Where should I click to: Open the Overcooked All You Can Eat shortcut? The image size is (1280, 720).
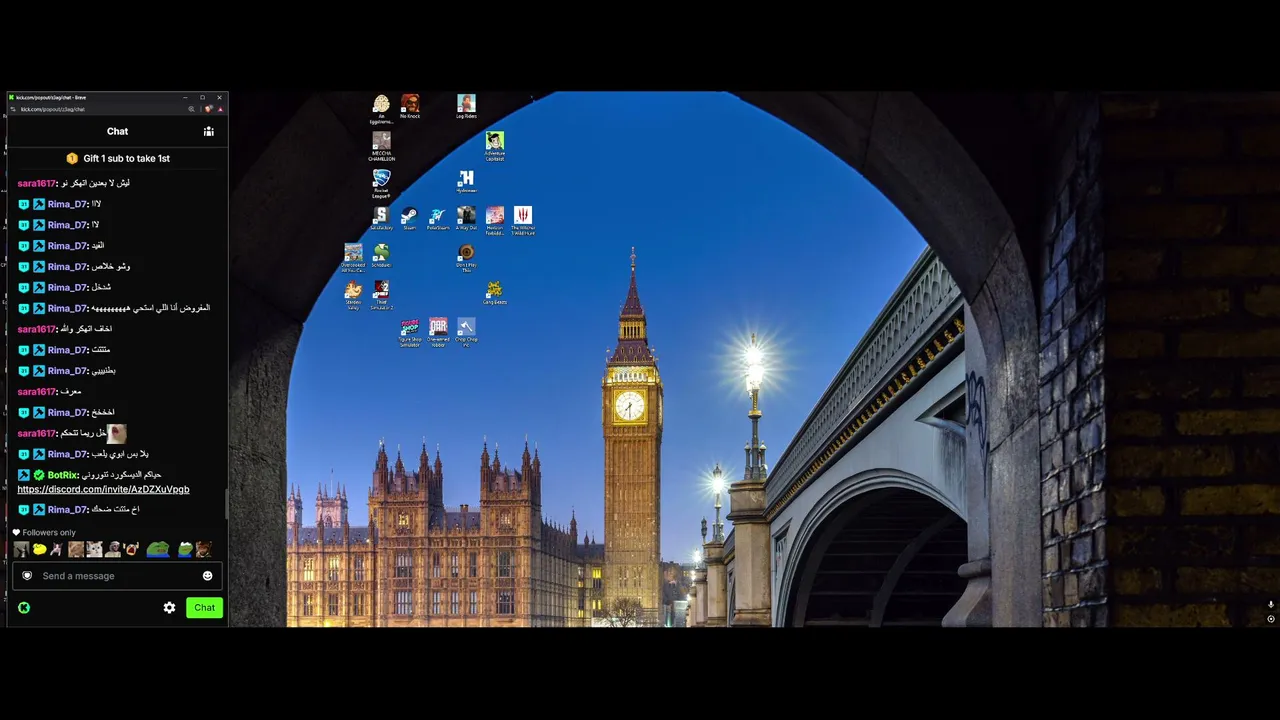coord(353,258)
